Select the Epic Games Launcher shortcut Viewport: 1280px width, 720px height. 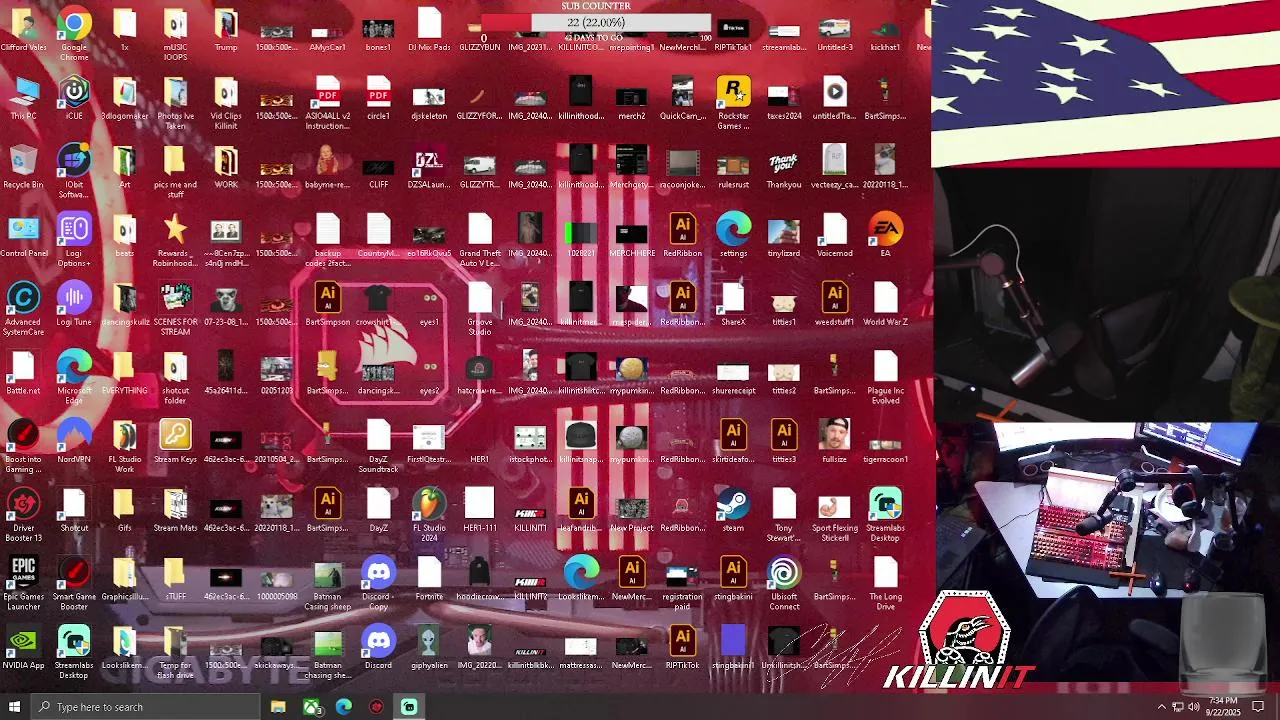[23, 583]
